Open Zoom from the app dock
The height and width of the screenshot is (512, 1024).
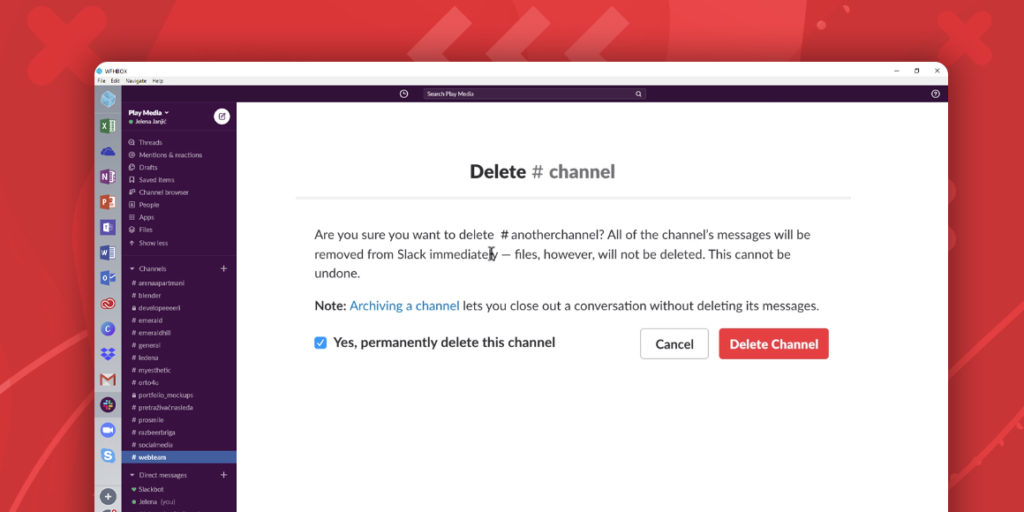108,430
